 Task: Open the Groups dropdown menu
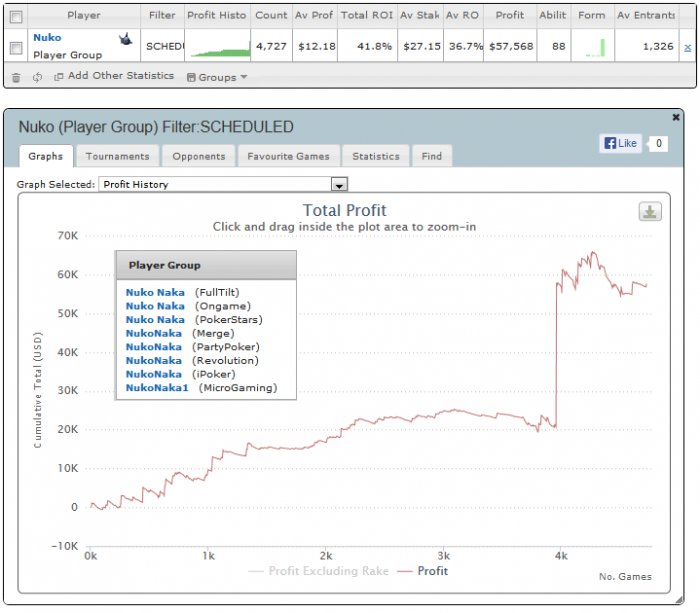click(x=217, y=77)
